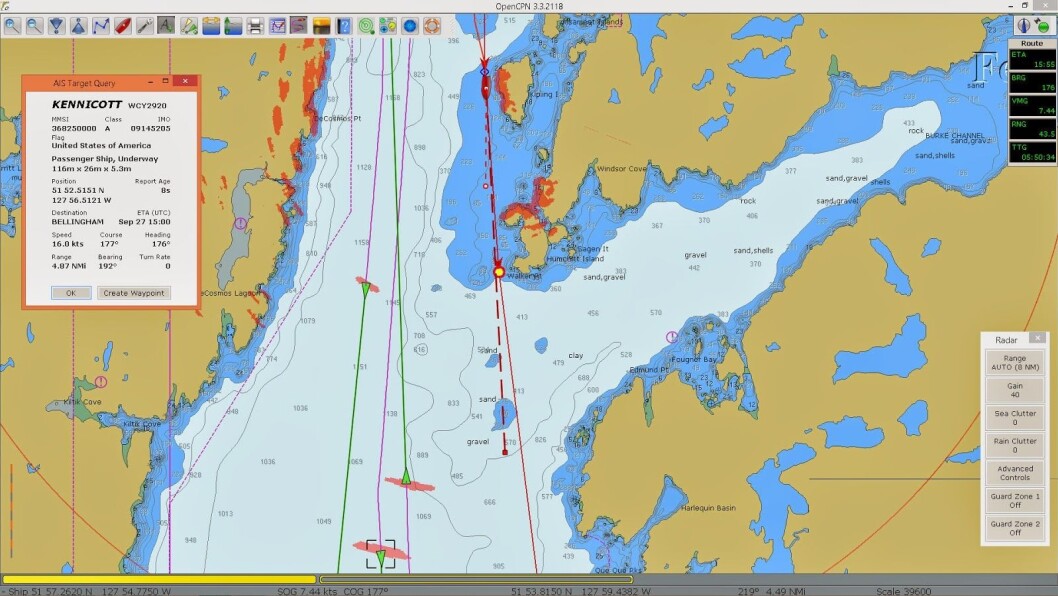Click the TTG 05:50:34 route display

pyautogui.click(x=1032, y=152)
